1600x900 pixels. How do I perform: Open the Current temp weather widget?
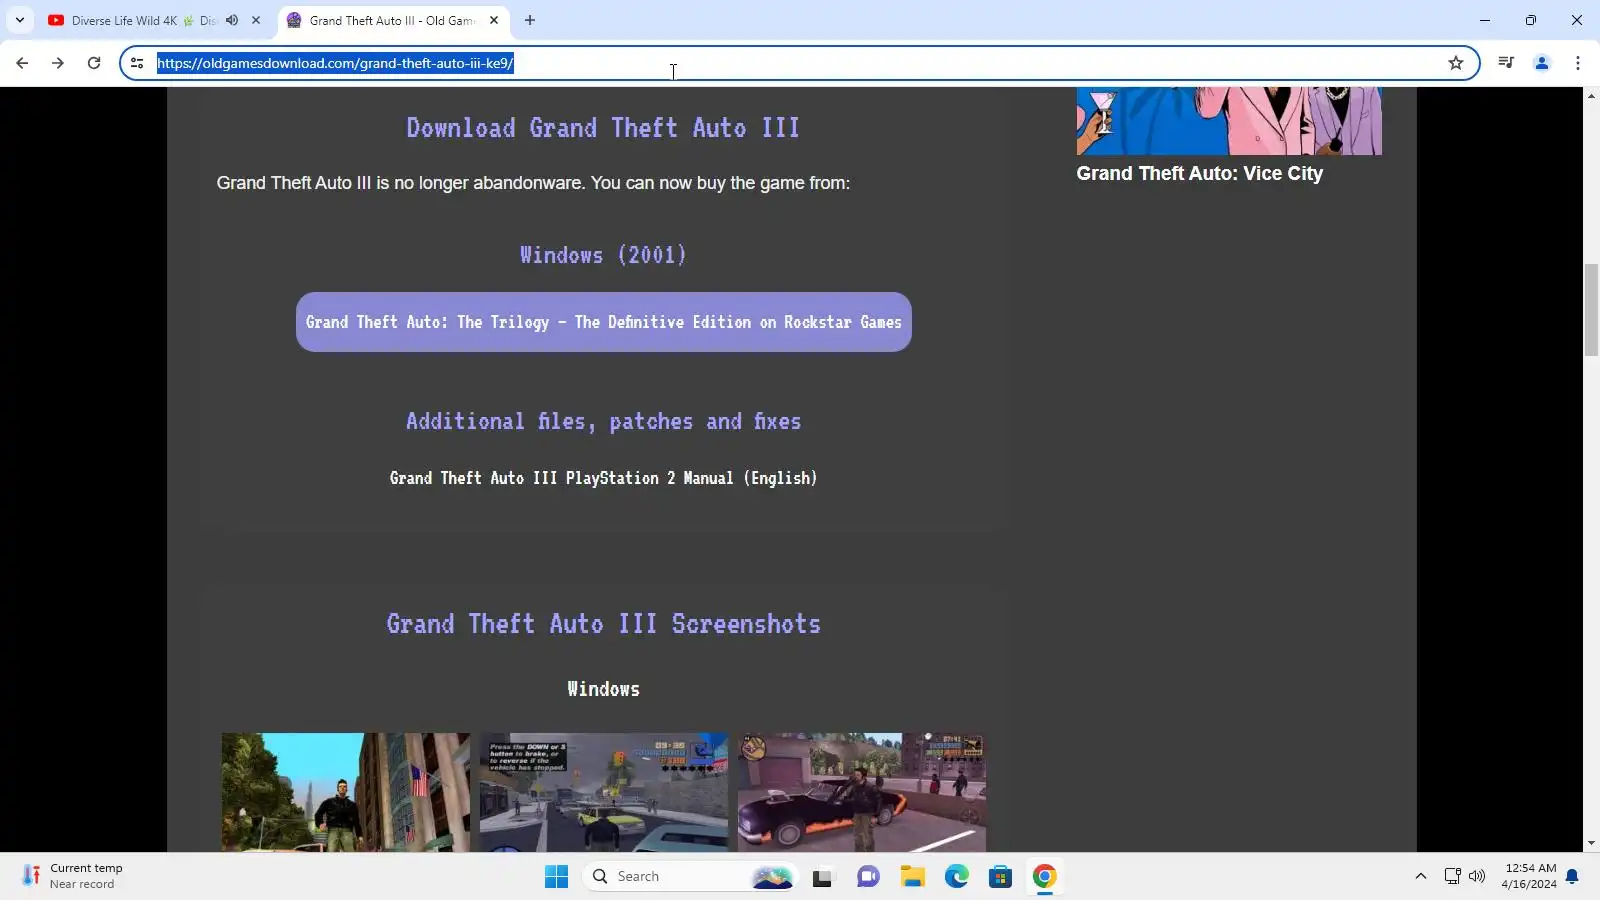tap(72, 876)
